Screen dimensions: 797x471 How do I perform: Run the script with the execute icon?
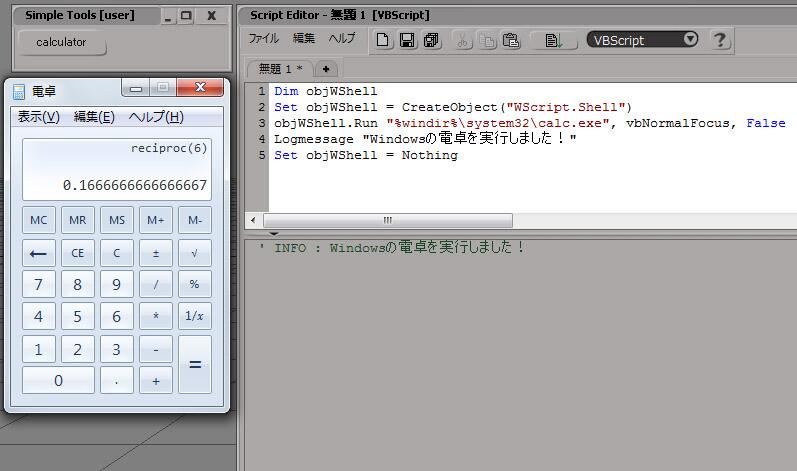coord(554,40)
